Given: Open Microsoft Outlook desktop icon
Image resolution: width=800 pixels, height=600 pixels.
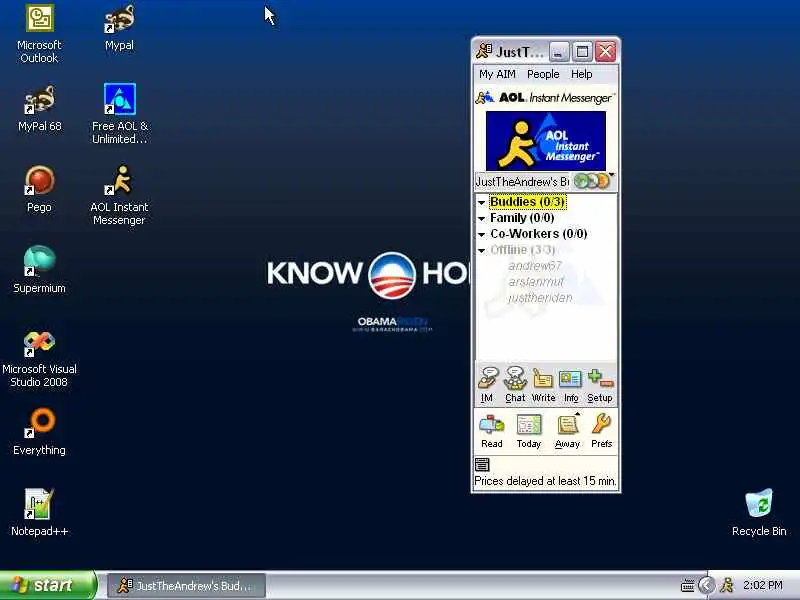Looking at the screenshot, I should 39,33.
